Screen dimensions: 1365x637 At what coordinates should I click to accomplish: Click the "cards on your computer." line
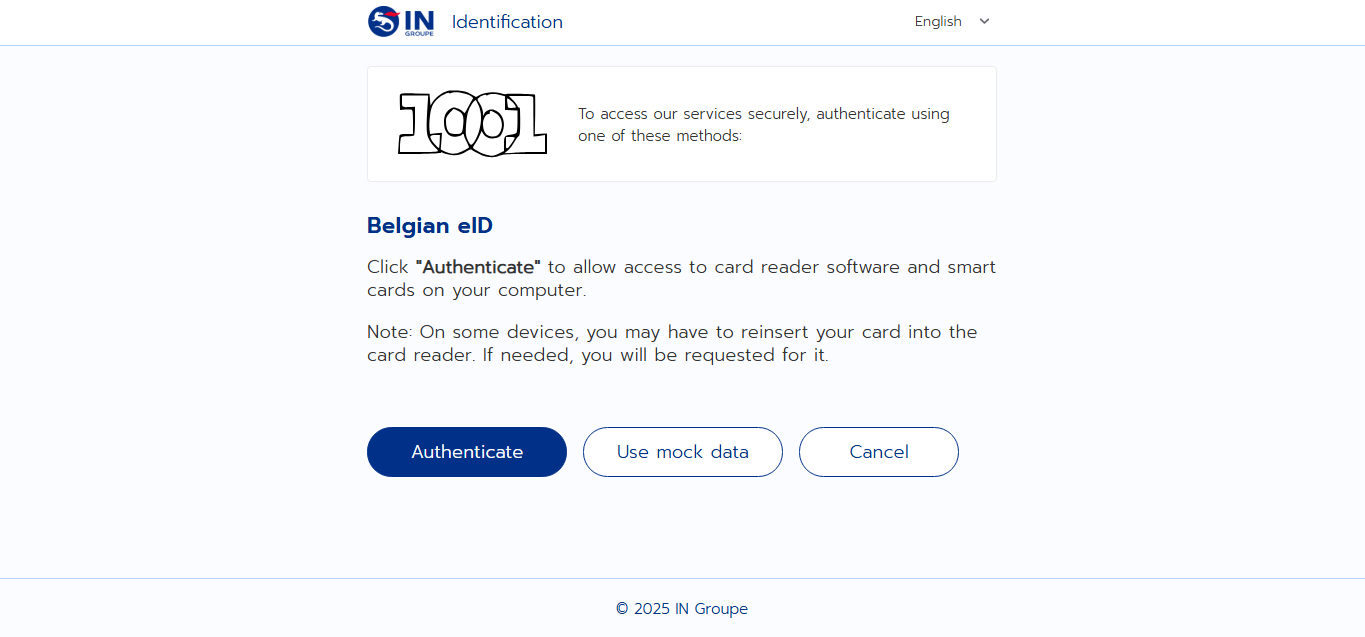pos(476,291)
